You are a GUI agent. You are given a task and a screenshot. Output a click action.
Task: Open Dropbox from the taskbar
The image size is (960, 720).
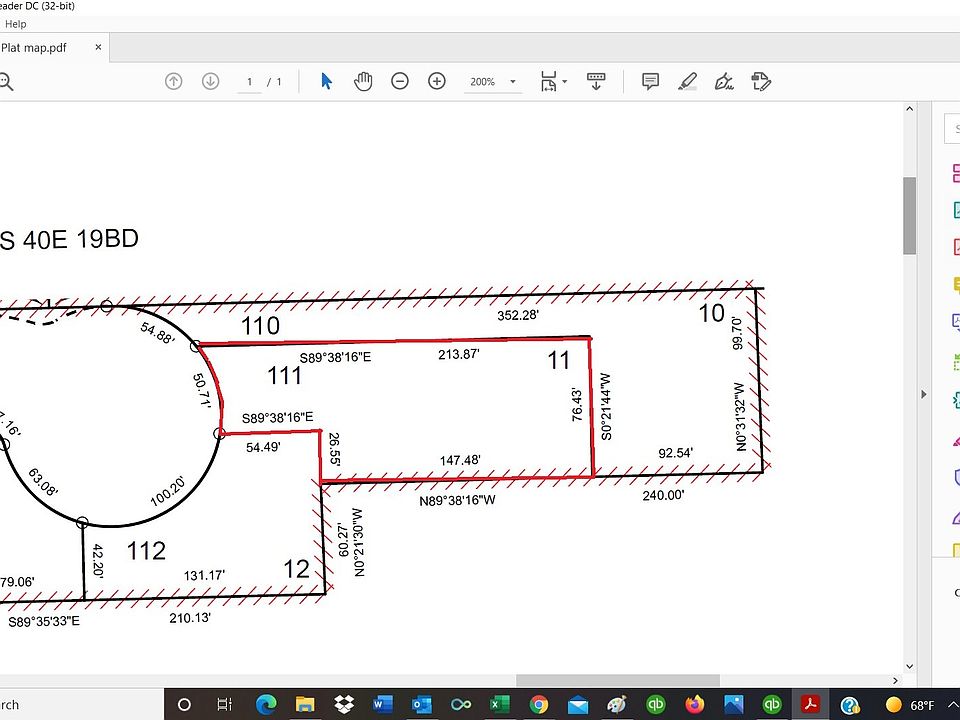(344, 704)
